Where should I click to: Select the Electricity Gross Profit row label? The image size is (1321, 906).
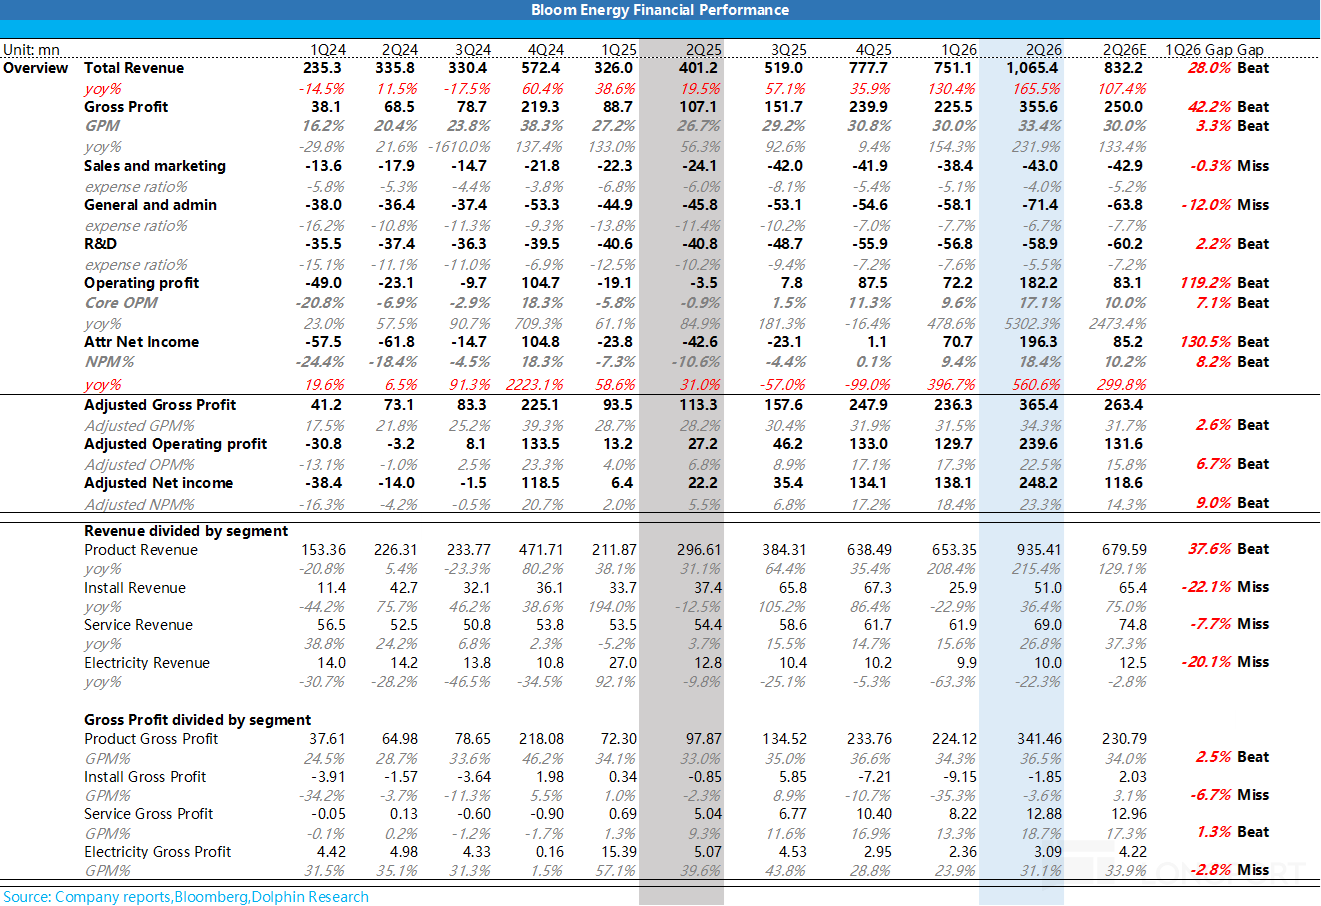pos(158,852)
